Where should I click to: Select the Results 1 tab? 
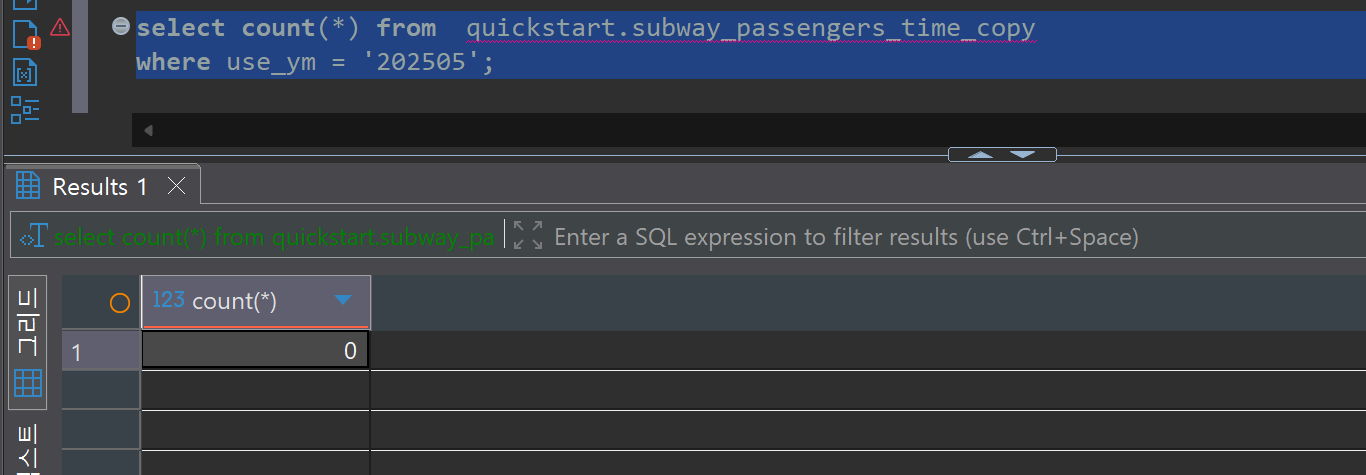99,187
